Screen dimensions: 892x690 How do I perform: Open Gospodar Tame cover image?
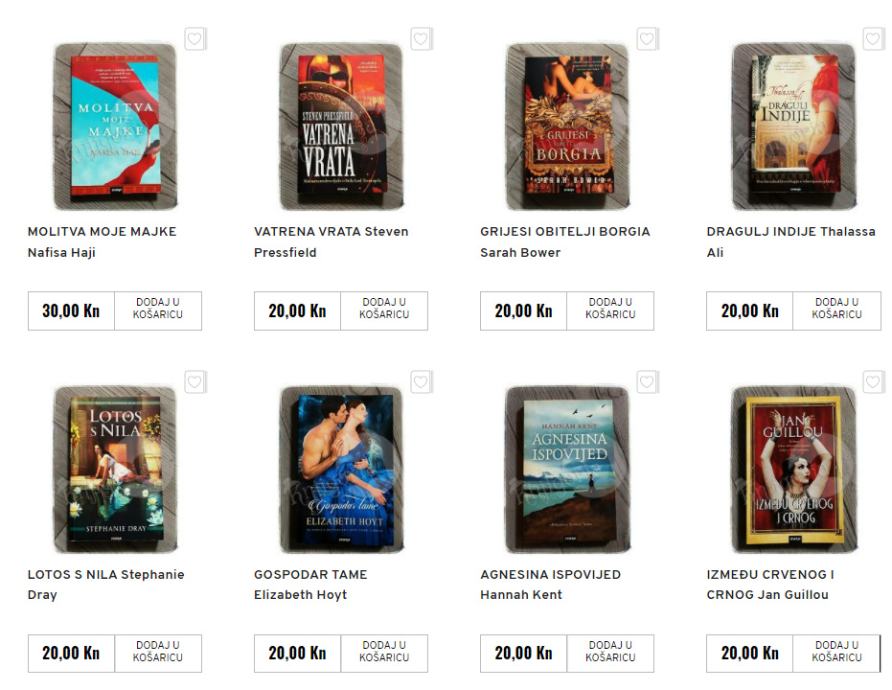coord(341,469)
